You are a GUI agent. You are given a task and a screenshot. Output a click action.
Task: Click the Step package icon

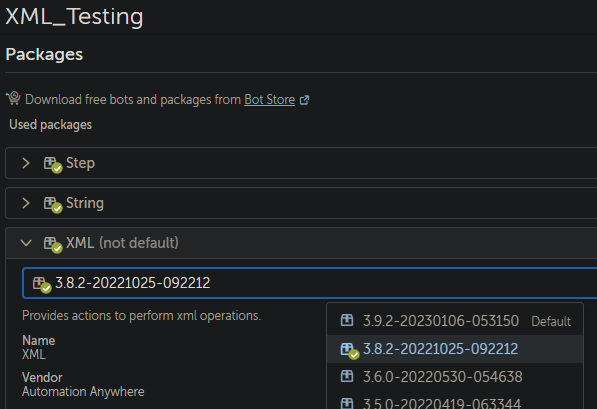point(53,164)
